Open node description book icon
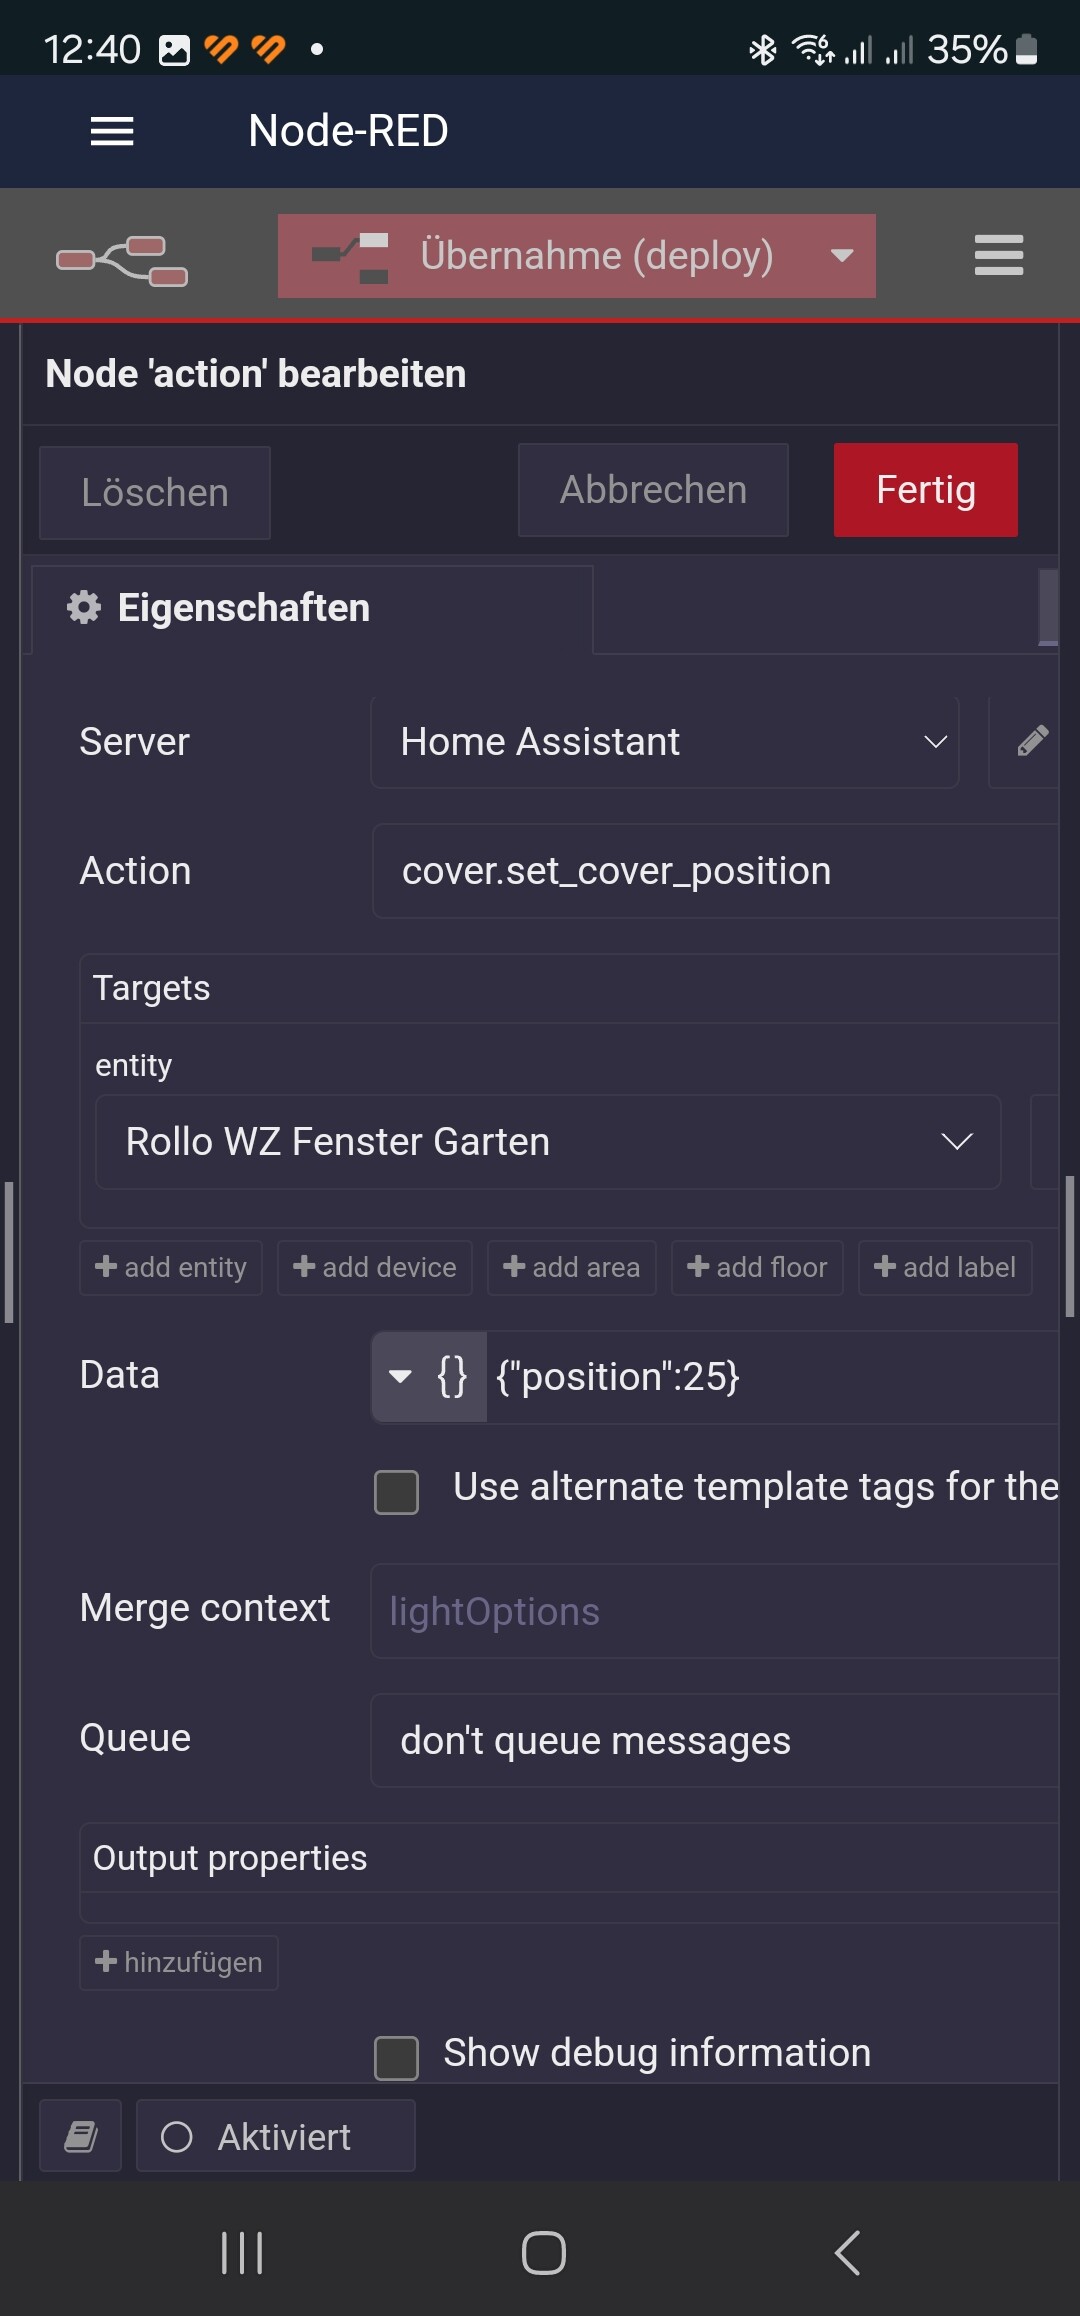This screenshot has height=2316, width=1080. pos(81,2137)
